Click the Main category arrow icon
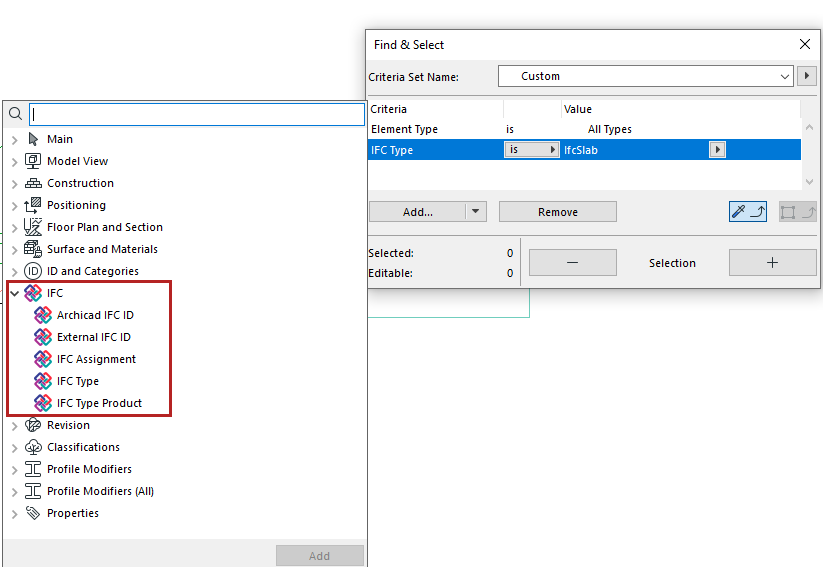The height and width of the screenshot is (567, 823). point(33,139)
